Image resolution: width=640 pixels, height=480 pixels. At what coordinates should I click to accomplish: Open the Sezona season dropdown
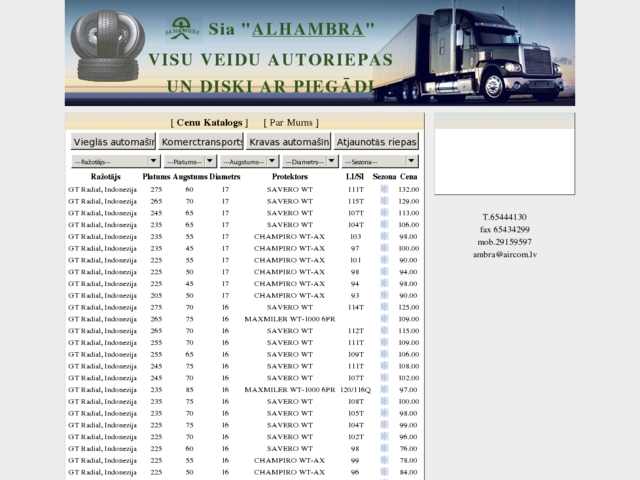click(380, 162)
